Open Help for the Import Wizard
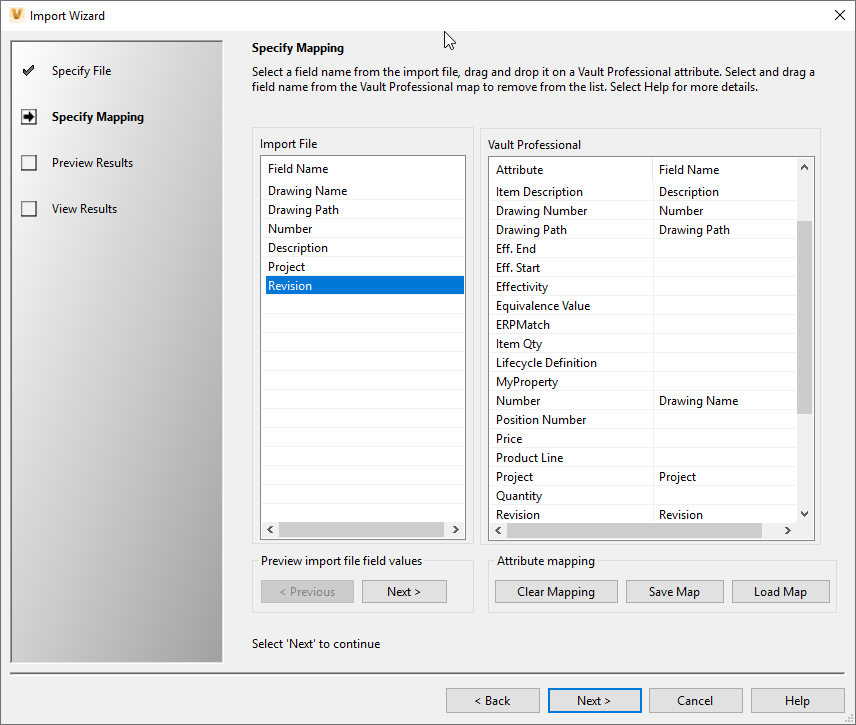 (x=797, y=700)
